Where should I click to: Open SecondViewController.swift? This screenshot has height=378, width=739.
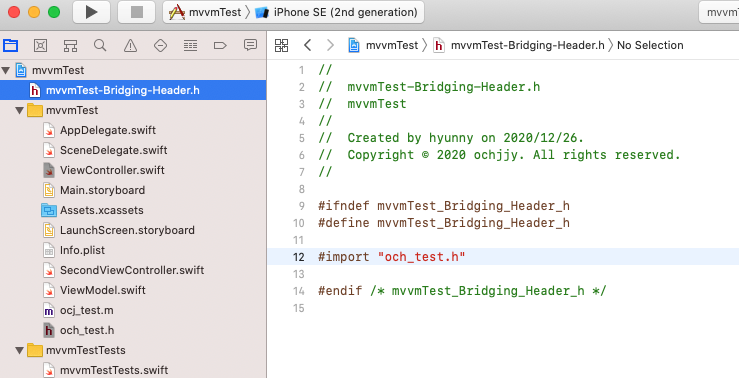(x=133, y=270)
